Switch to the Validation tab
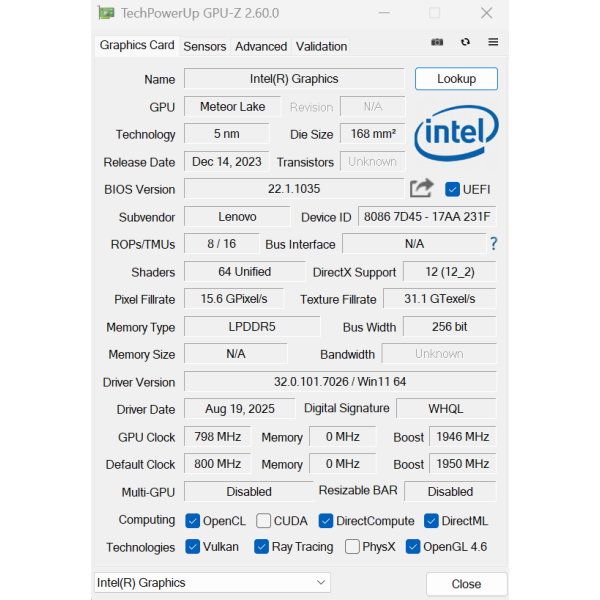 pos(321,47)
